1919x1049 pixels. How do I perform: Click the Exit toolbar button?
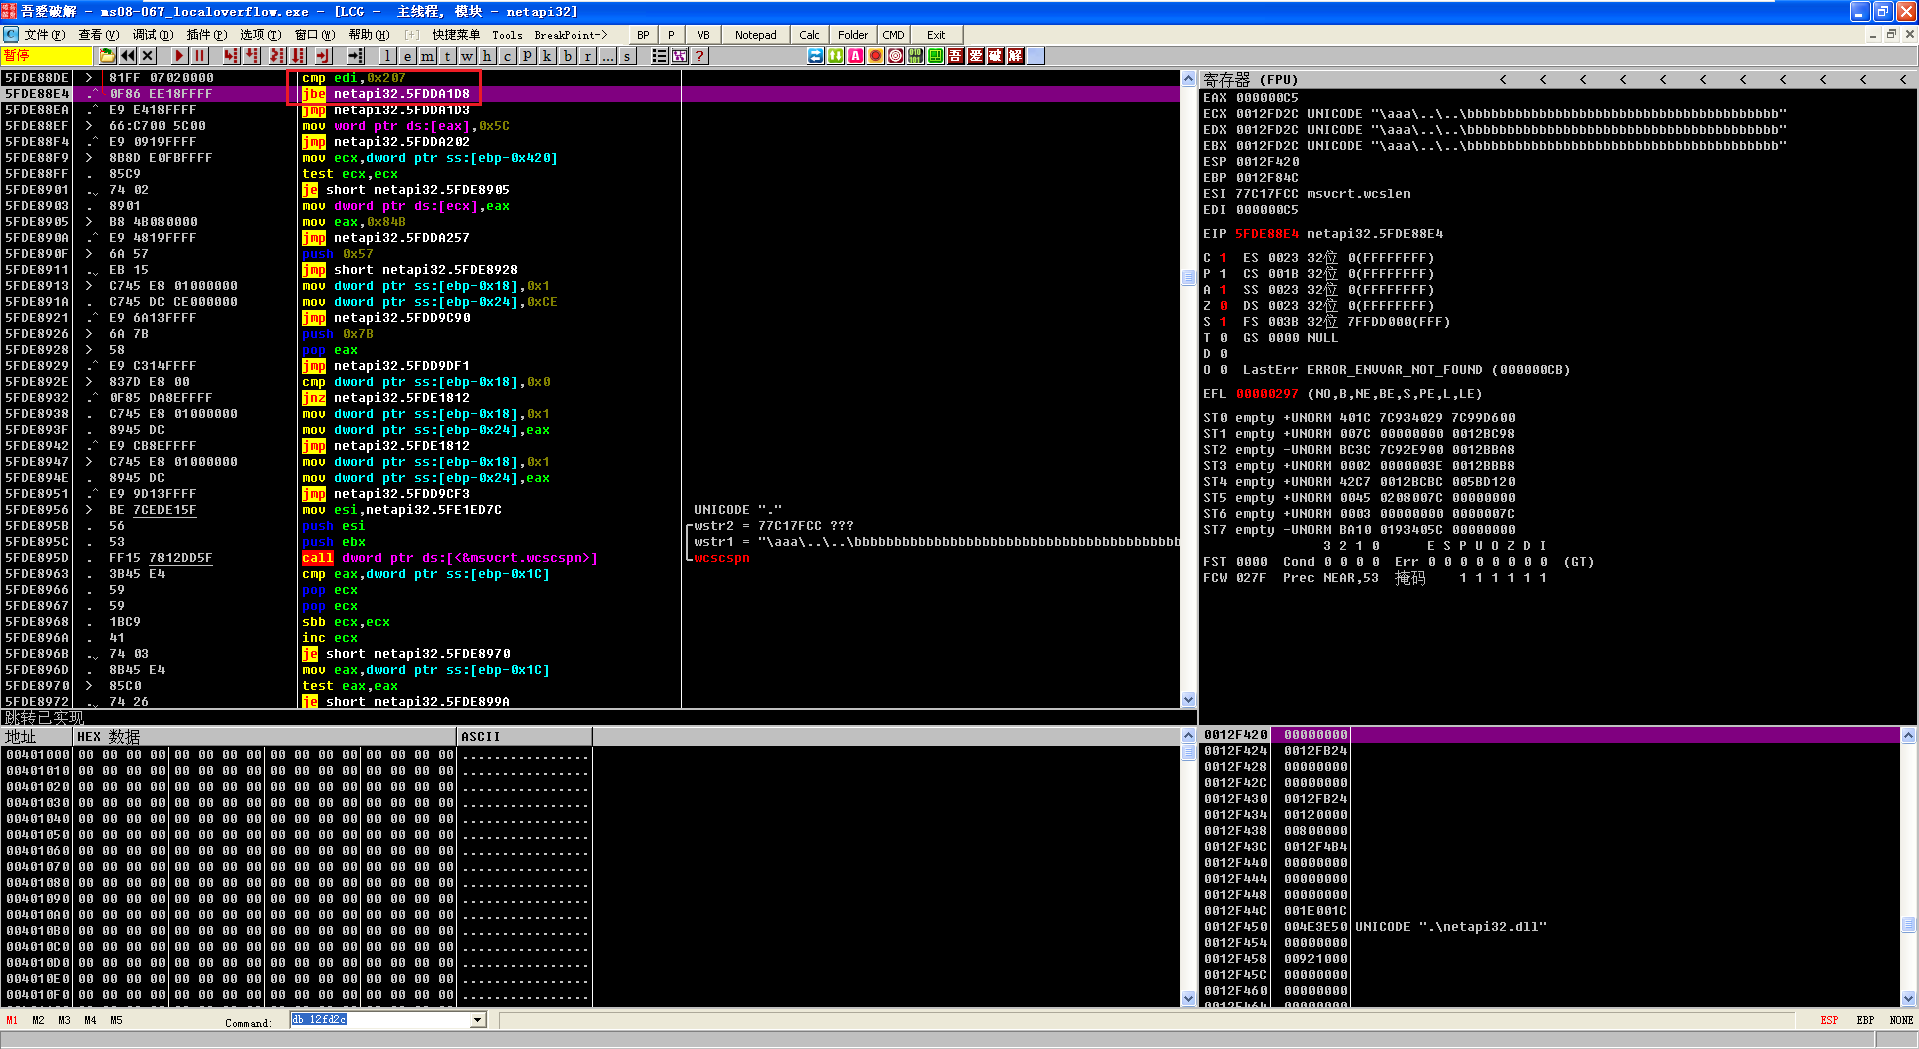point(936,35)
